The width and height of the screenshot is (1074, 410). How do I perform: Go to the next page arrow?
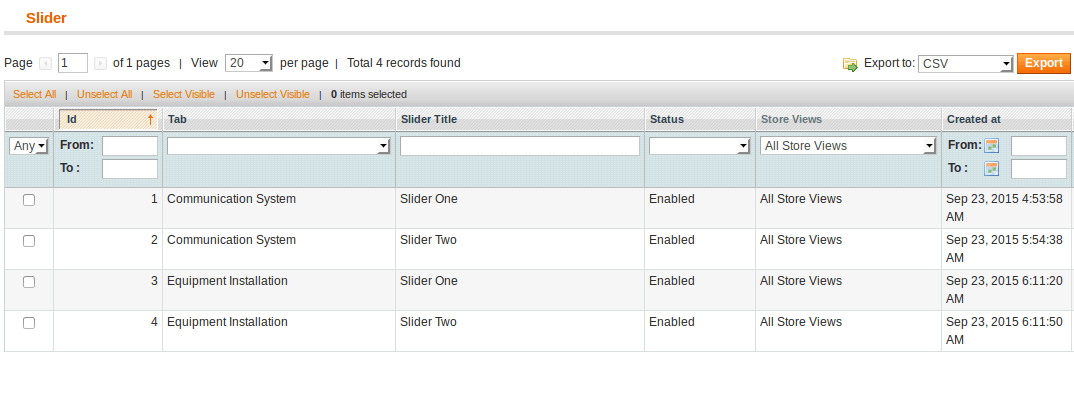coord(100,64)
